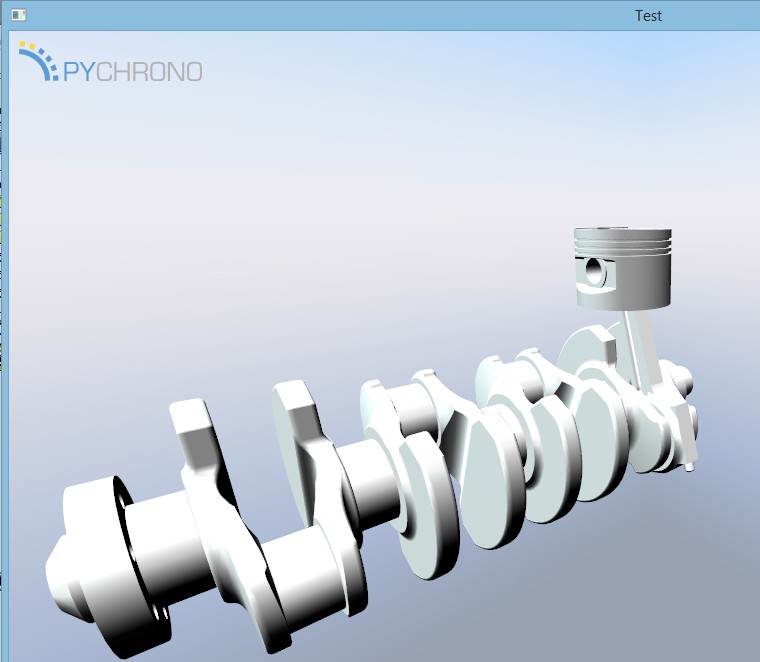This screenshot has height=662, width=760.
Task: Click the PYCHRONO logo wordmark
Action: pyautogui.click(x=133, y=72)
